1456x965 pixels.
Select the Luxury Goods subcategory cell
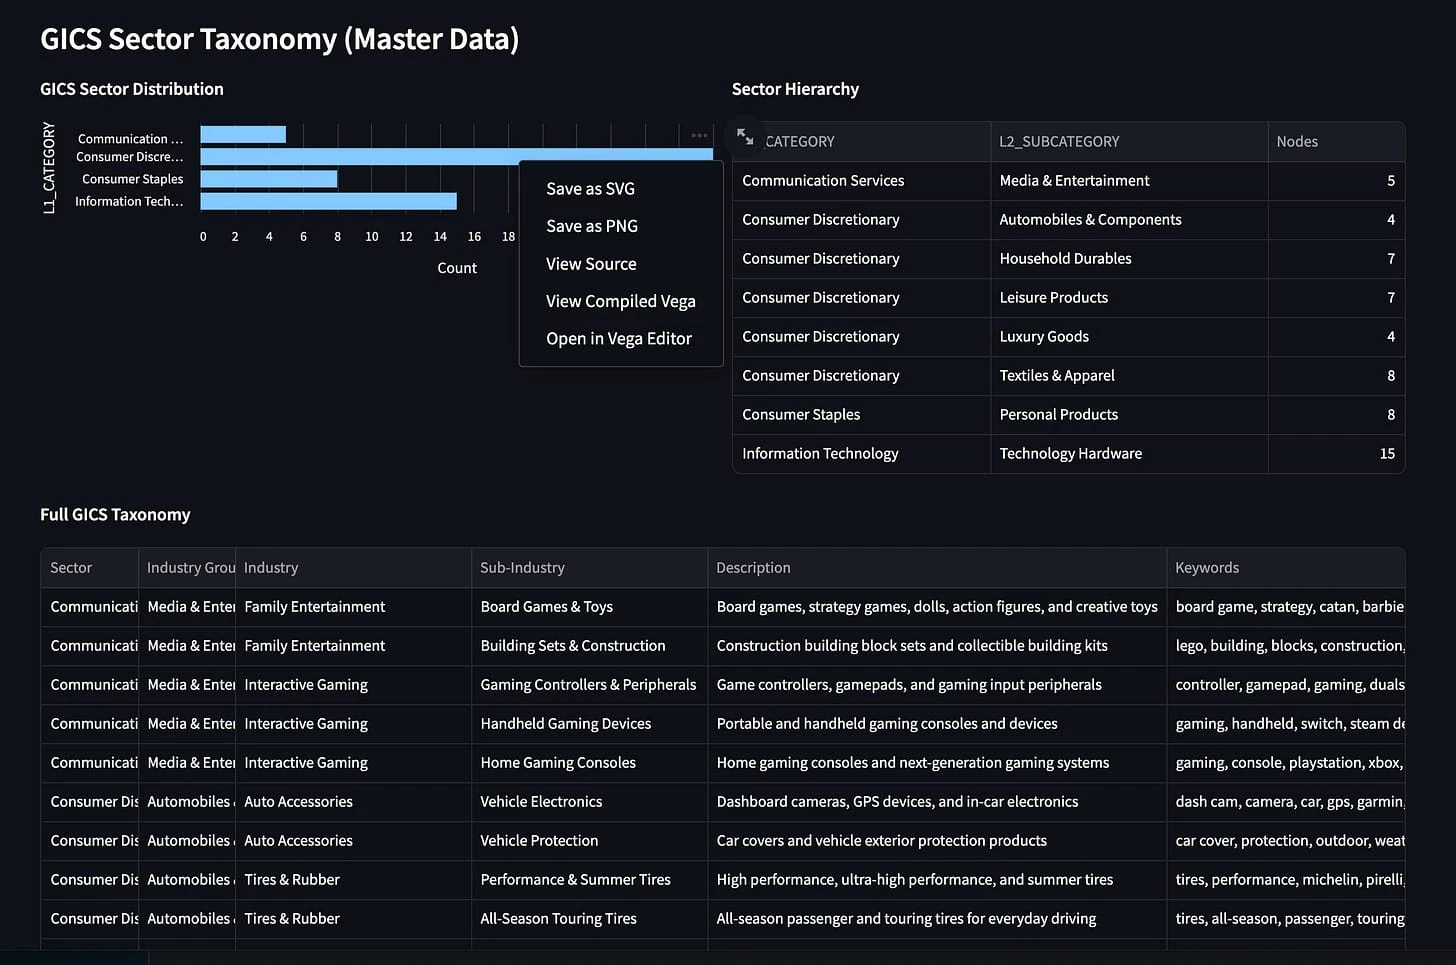coord(1044,336)
